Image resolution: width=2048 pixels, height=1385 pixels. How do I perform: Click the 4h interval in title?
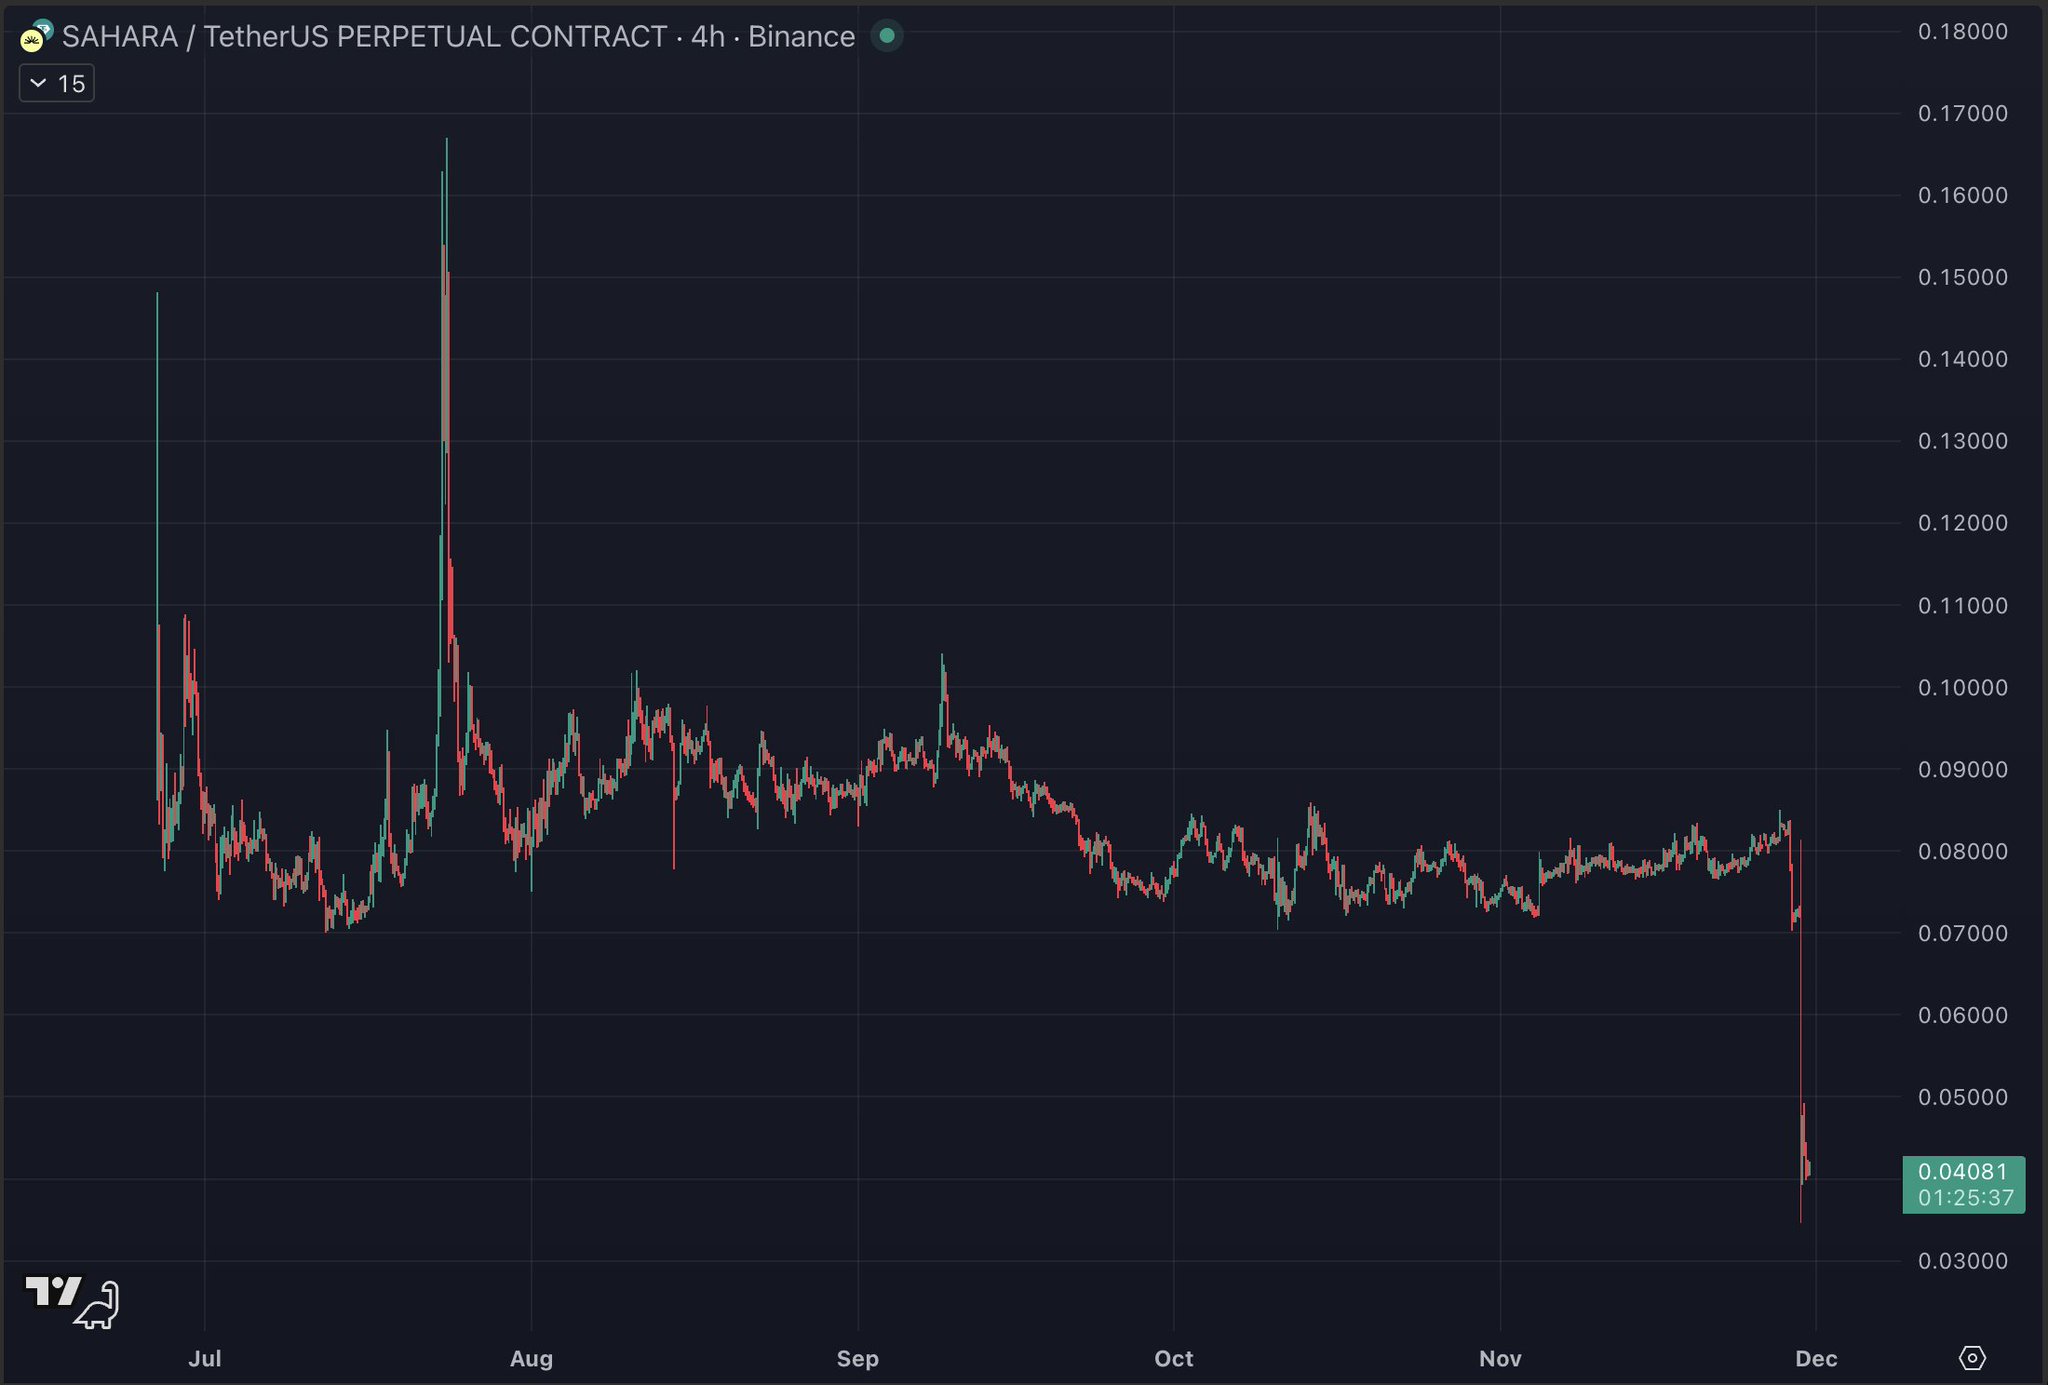[x=707, y=37]
